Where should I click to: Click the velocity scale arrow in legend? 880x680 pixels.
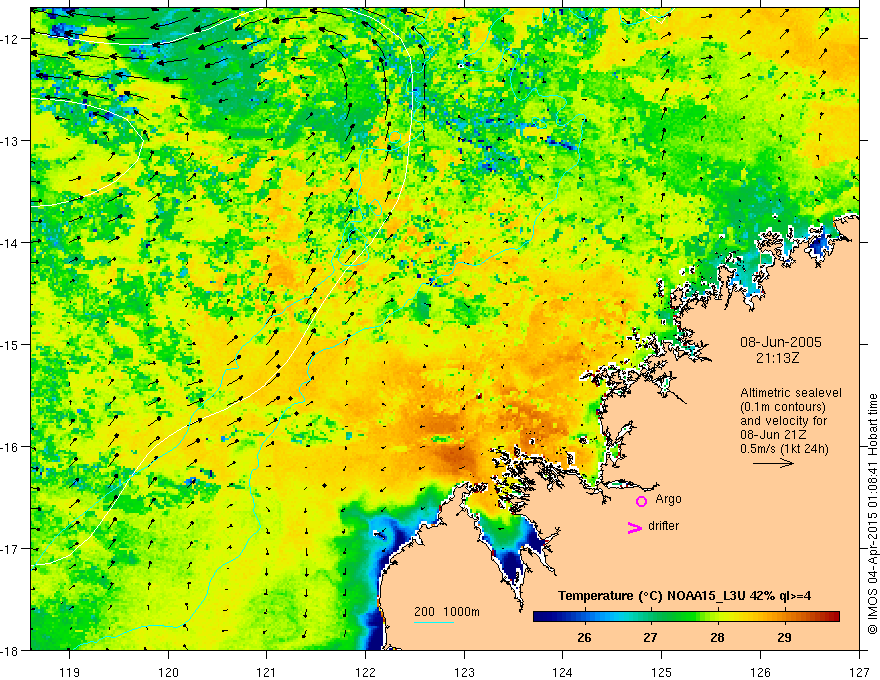(x=773, y=463)
